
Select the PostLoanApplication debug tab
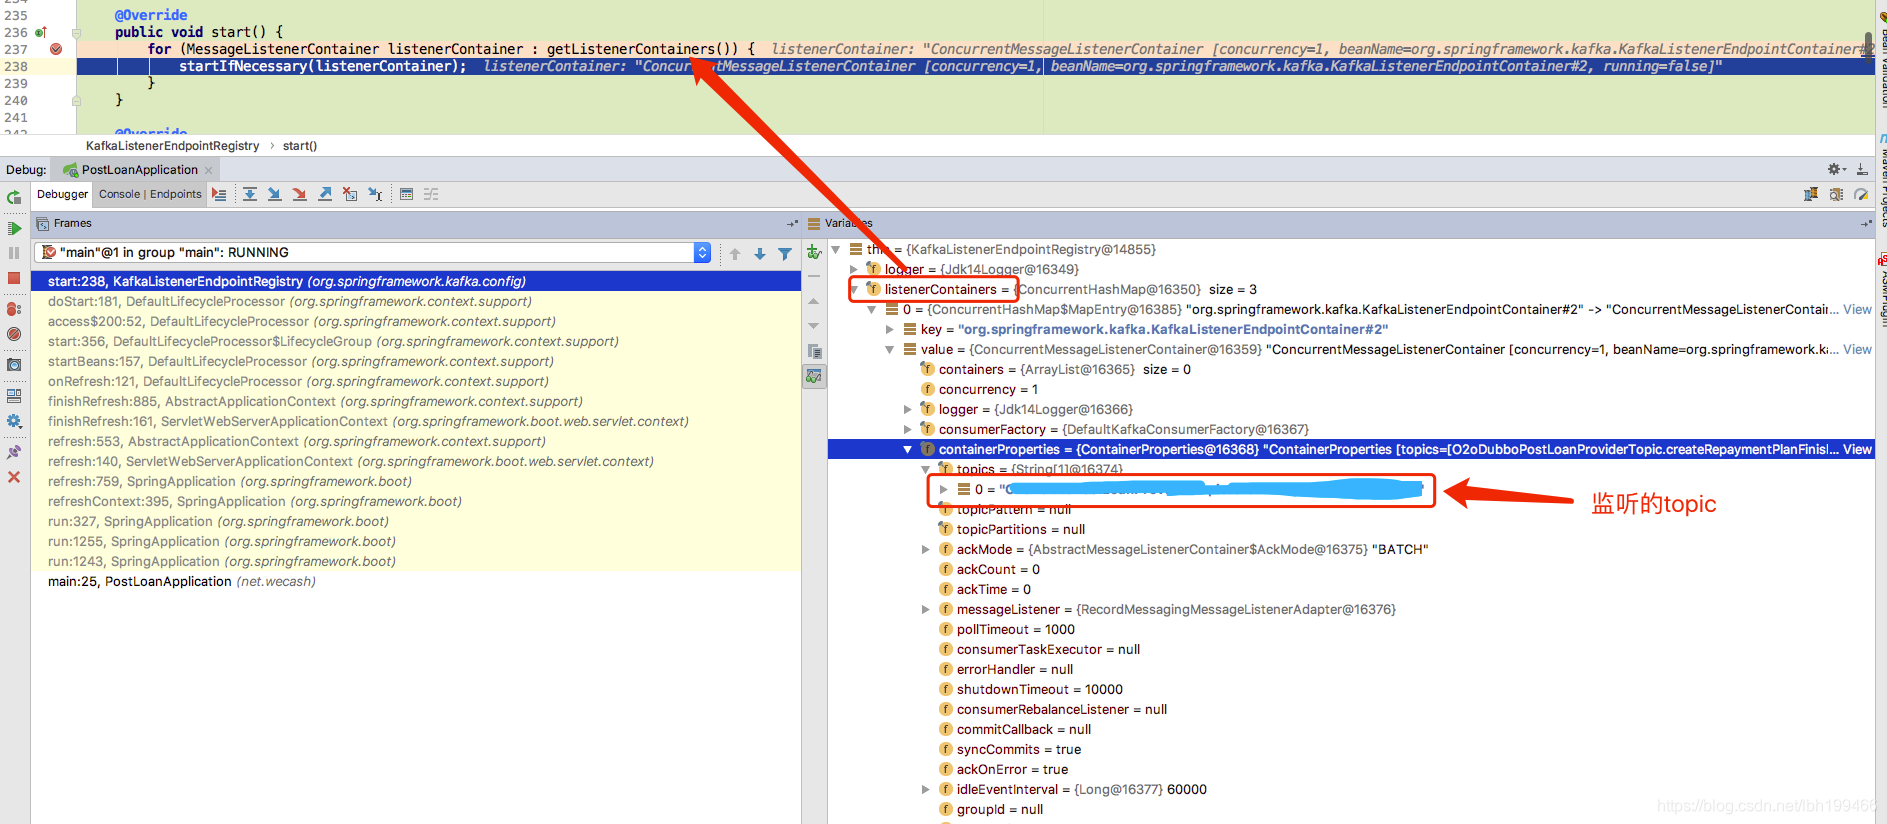click(x=139, y=170)
